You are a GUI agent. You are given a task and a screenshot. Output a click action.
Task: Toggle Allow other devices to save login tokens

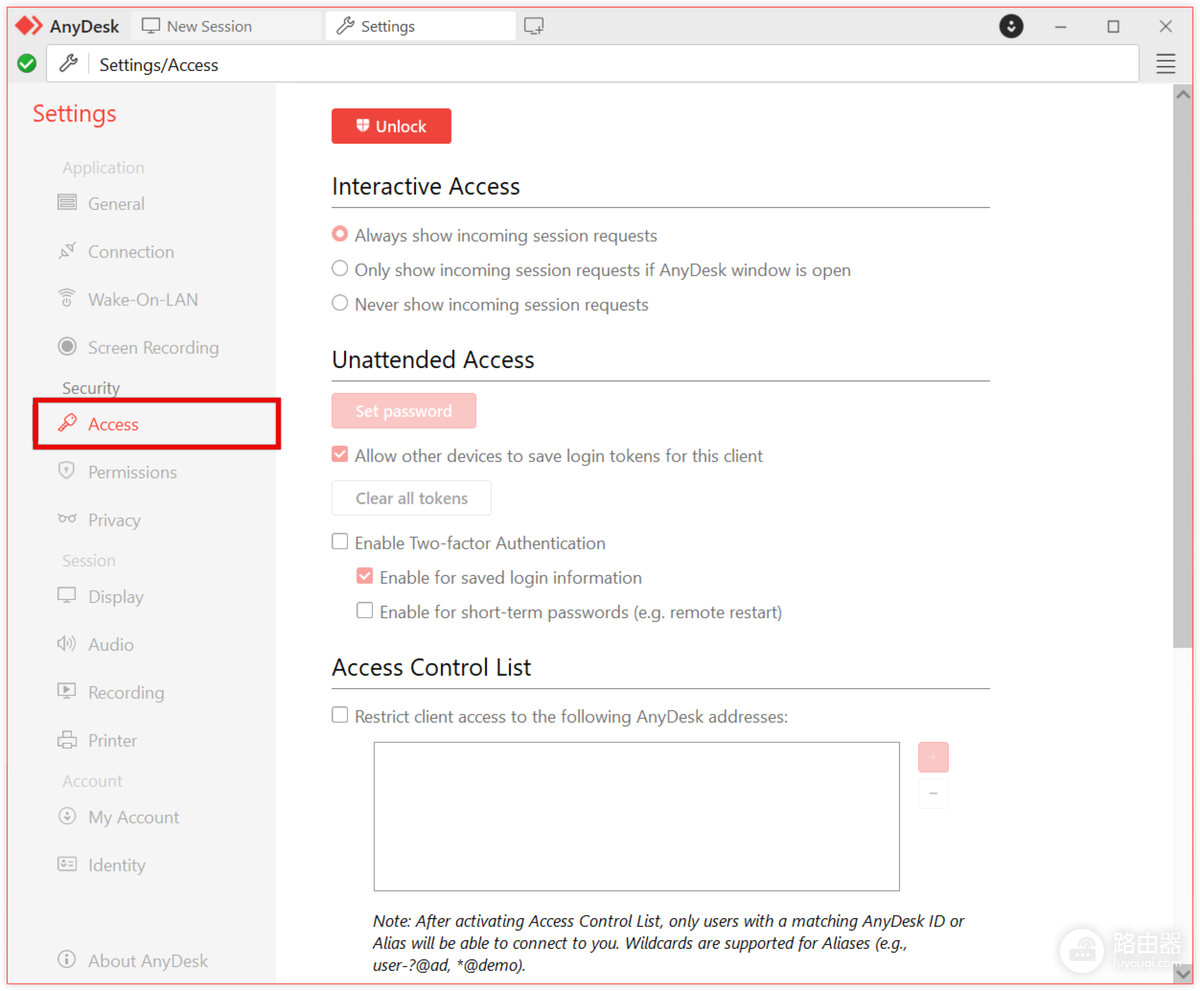click(340, 455)
